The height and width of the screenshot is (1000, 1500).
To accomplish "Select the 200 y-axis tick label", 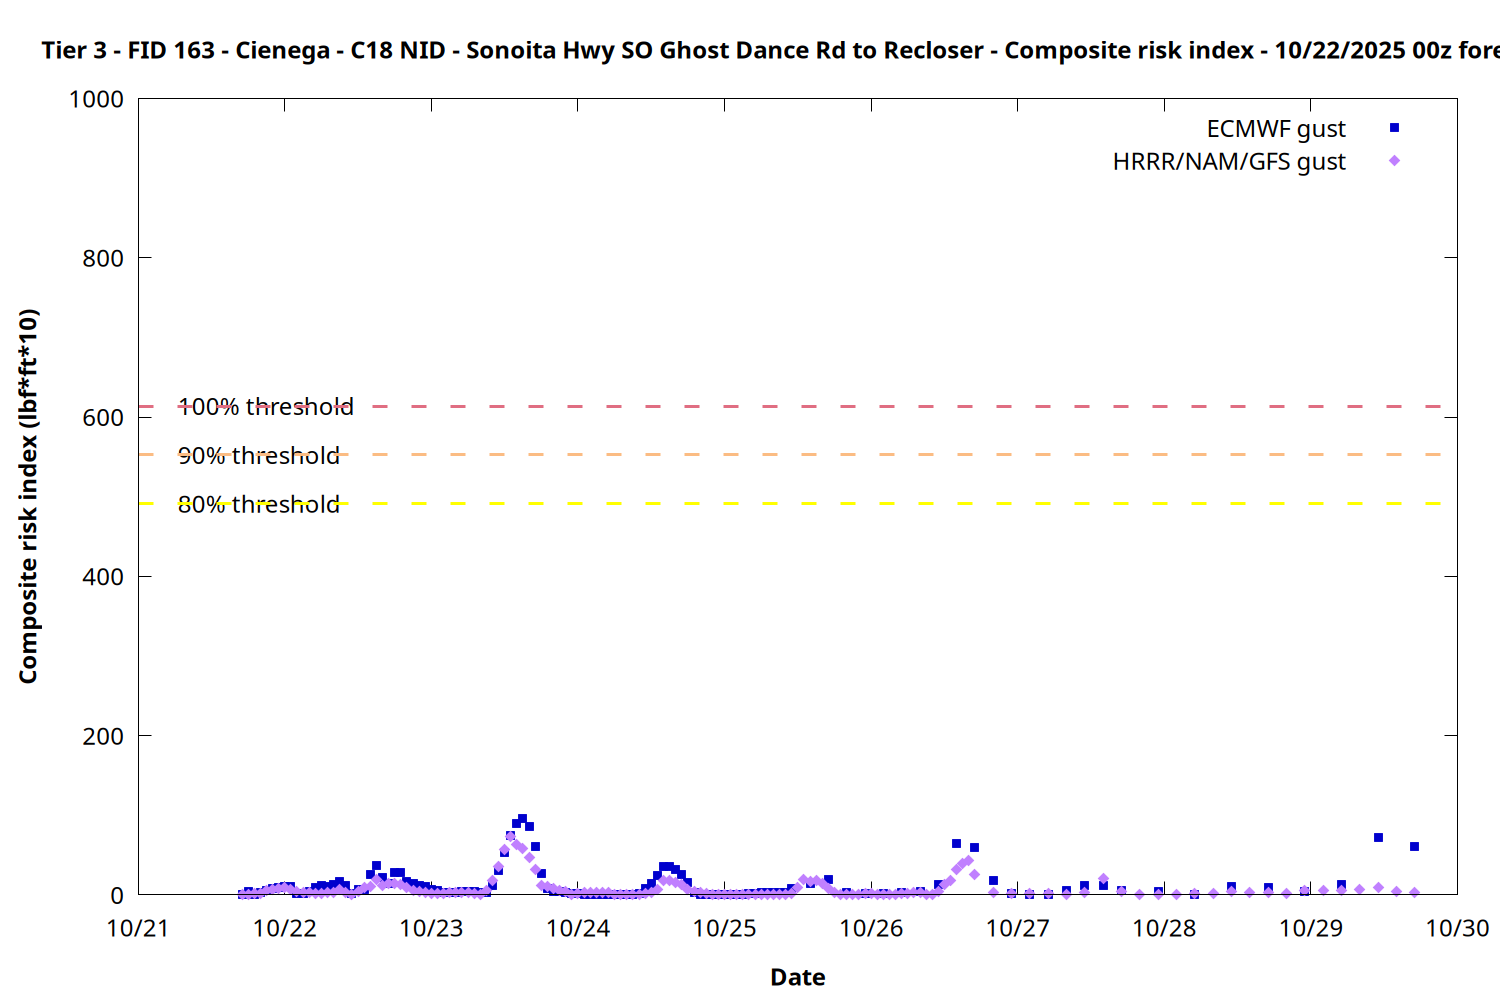I will tap(103, 737).
